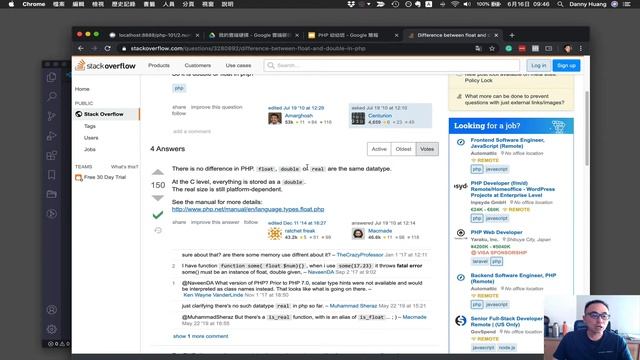Open Senior Full-Stack Developer job listing
640x360 pixels.
coord(507,321)
